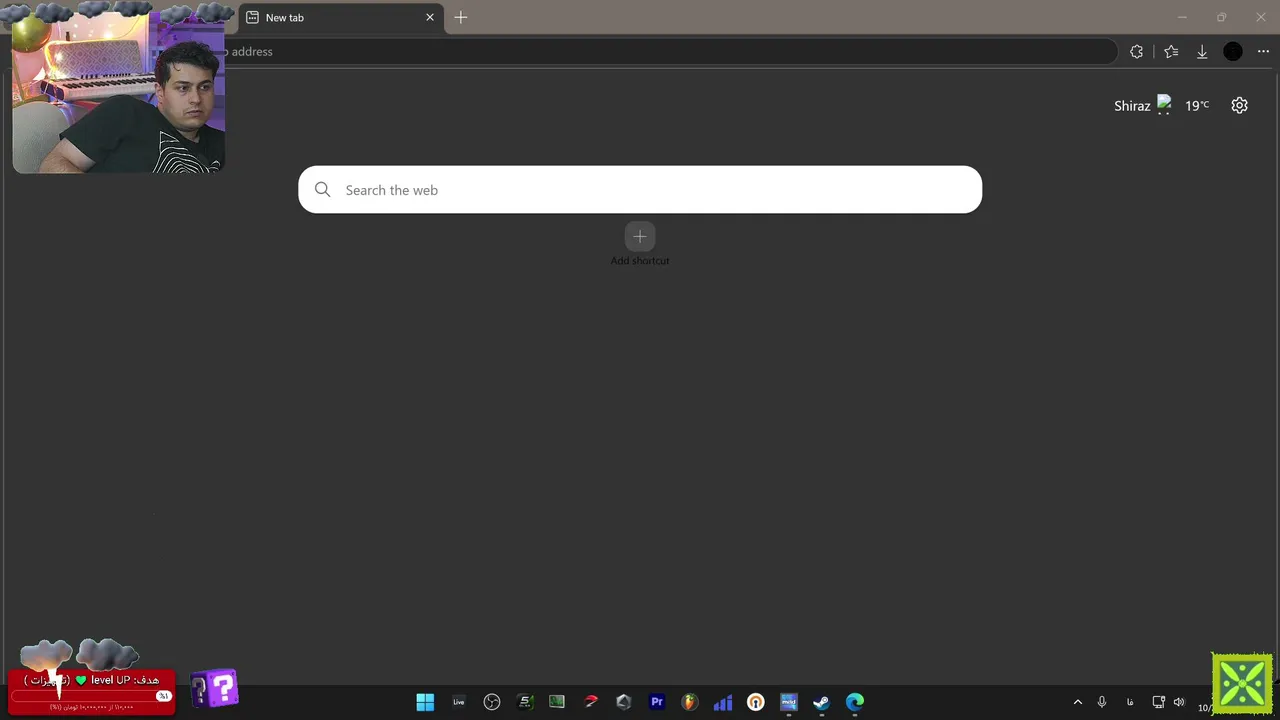Viewport: 1280px width, 720px height.
Task: Open OBS Studio from the taskbar
Action: click(492, 702)
